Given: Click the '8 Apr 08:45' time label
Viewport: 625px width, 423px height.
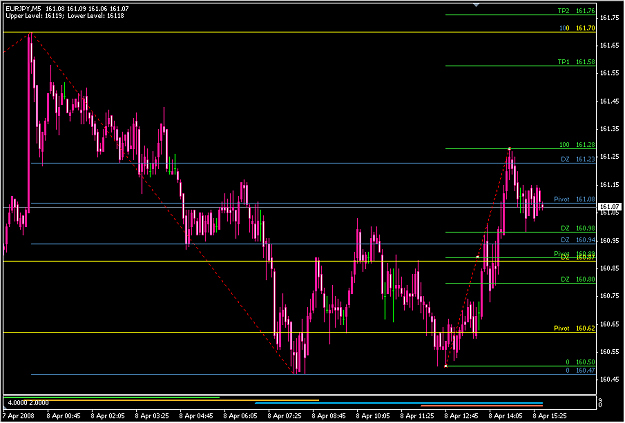Looking at the screenshot, I should [x=329, y=416].
